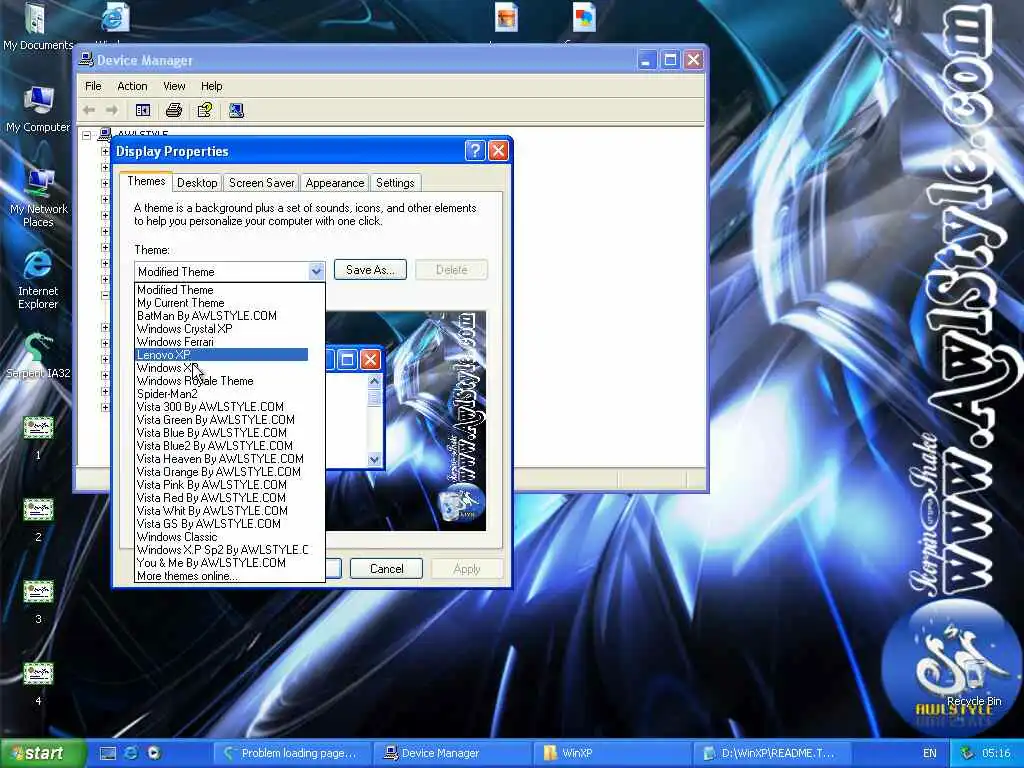Choose Windows Classic theme option
The height and width of the screenshot is (768, 1024).
[221, 537]
